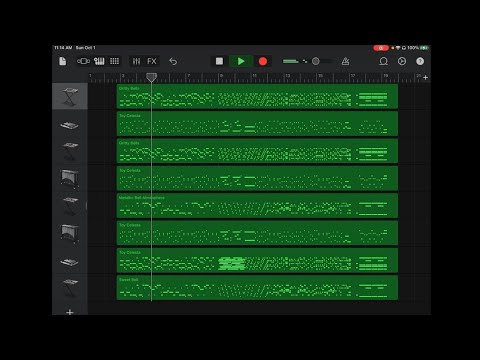Open the help question mark icon

click(x=420, y=61)
